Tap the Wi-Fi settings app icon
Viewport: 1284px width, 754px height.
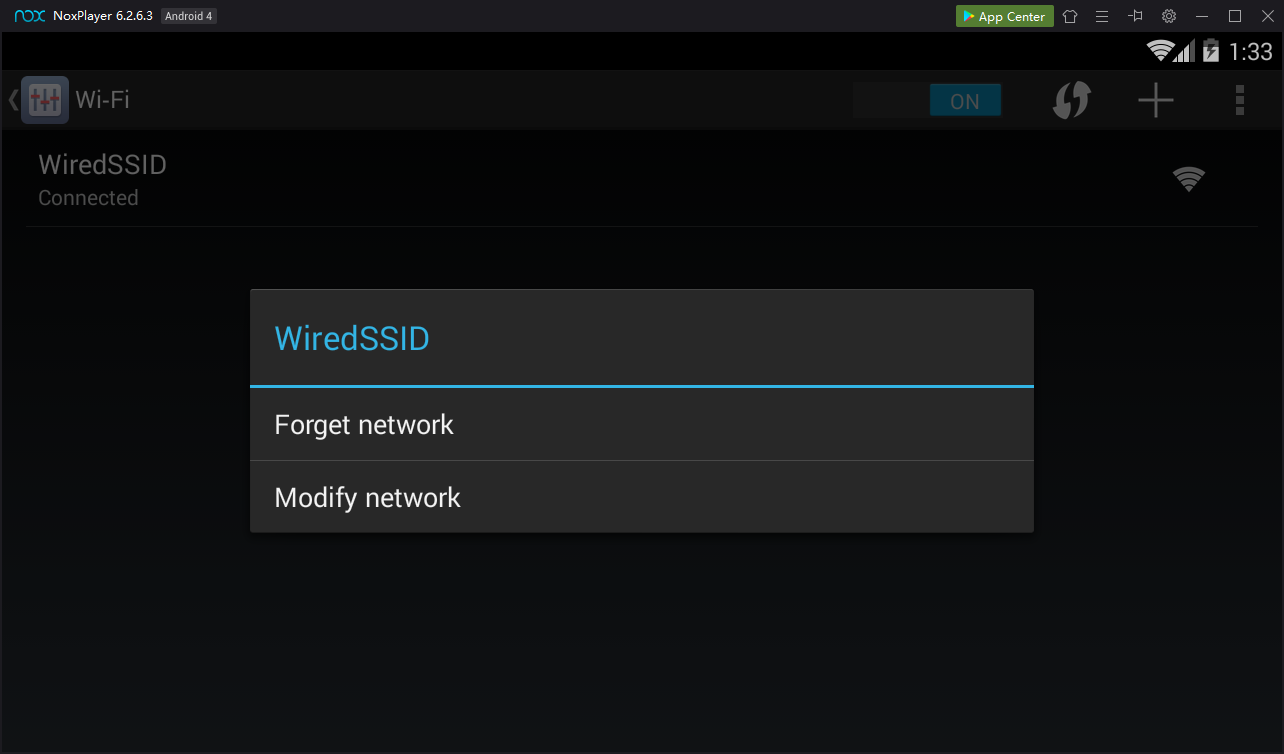[45, 100]
